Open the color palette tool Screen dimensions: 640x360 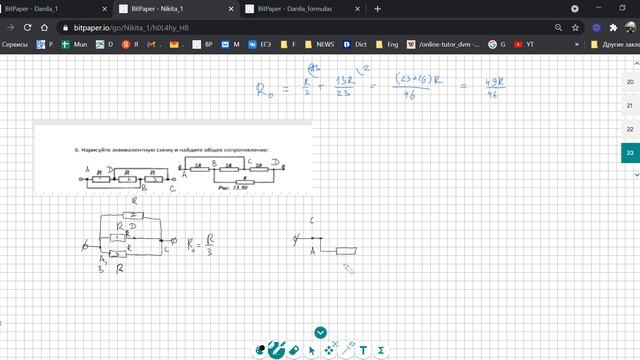tap(260, 350)
